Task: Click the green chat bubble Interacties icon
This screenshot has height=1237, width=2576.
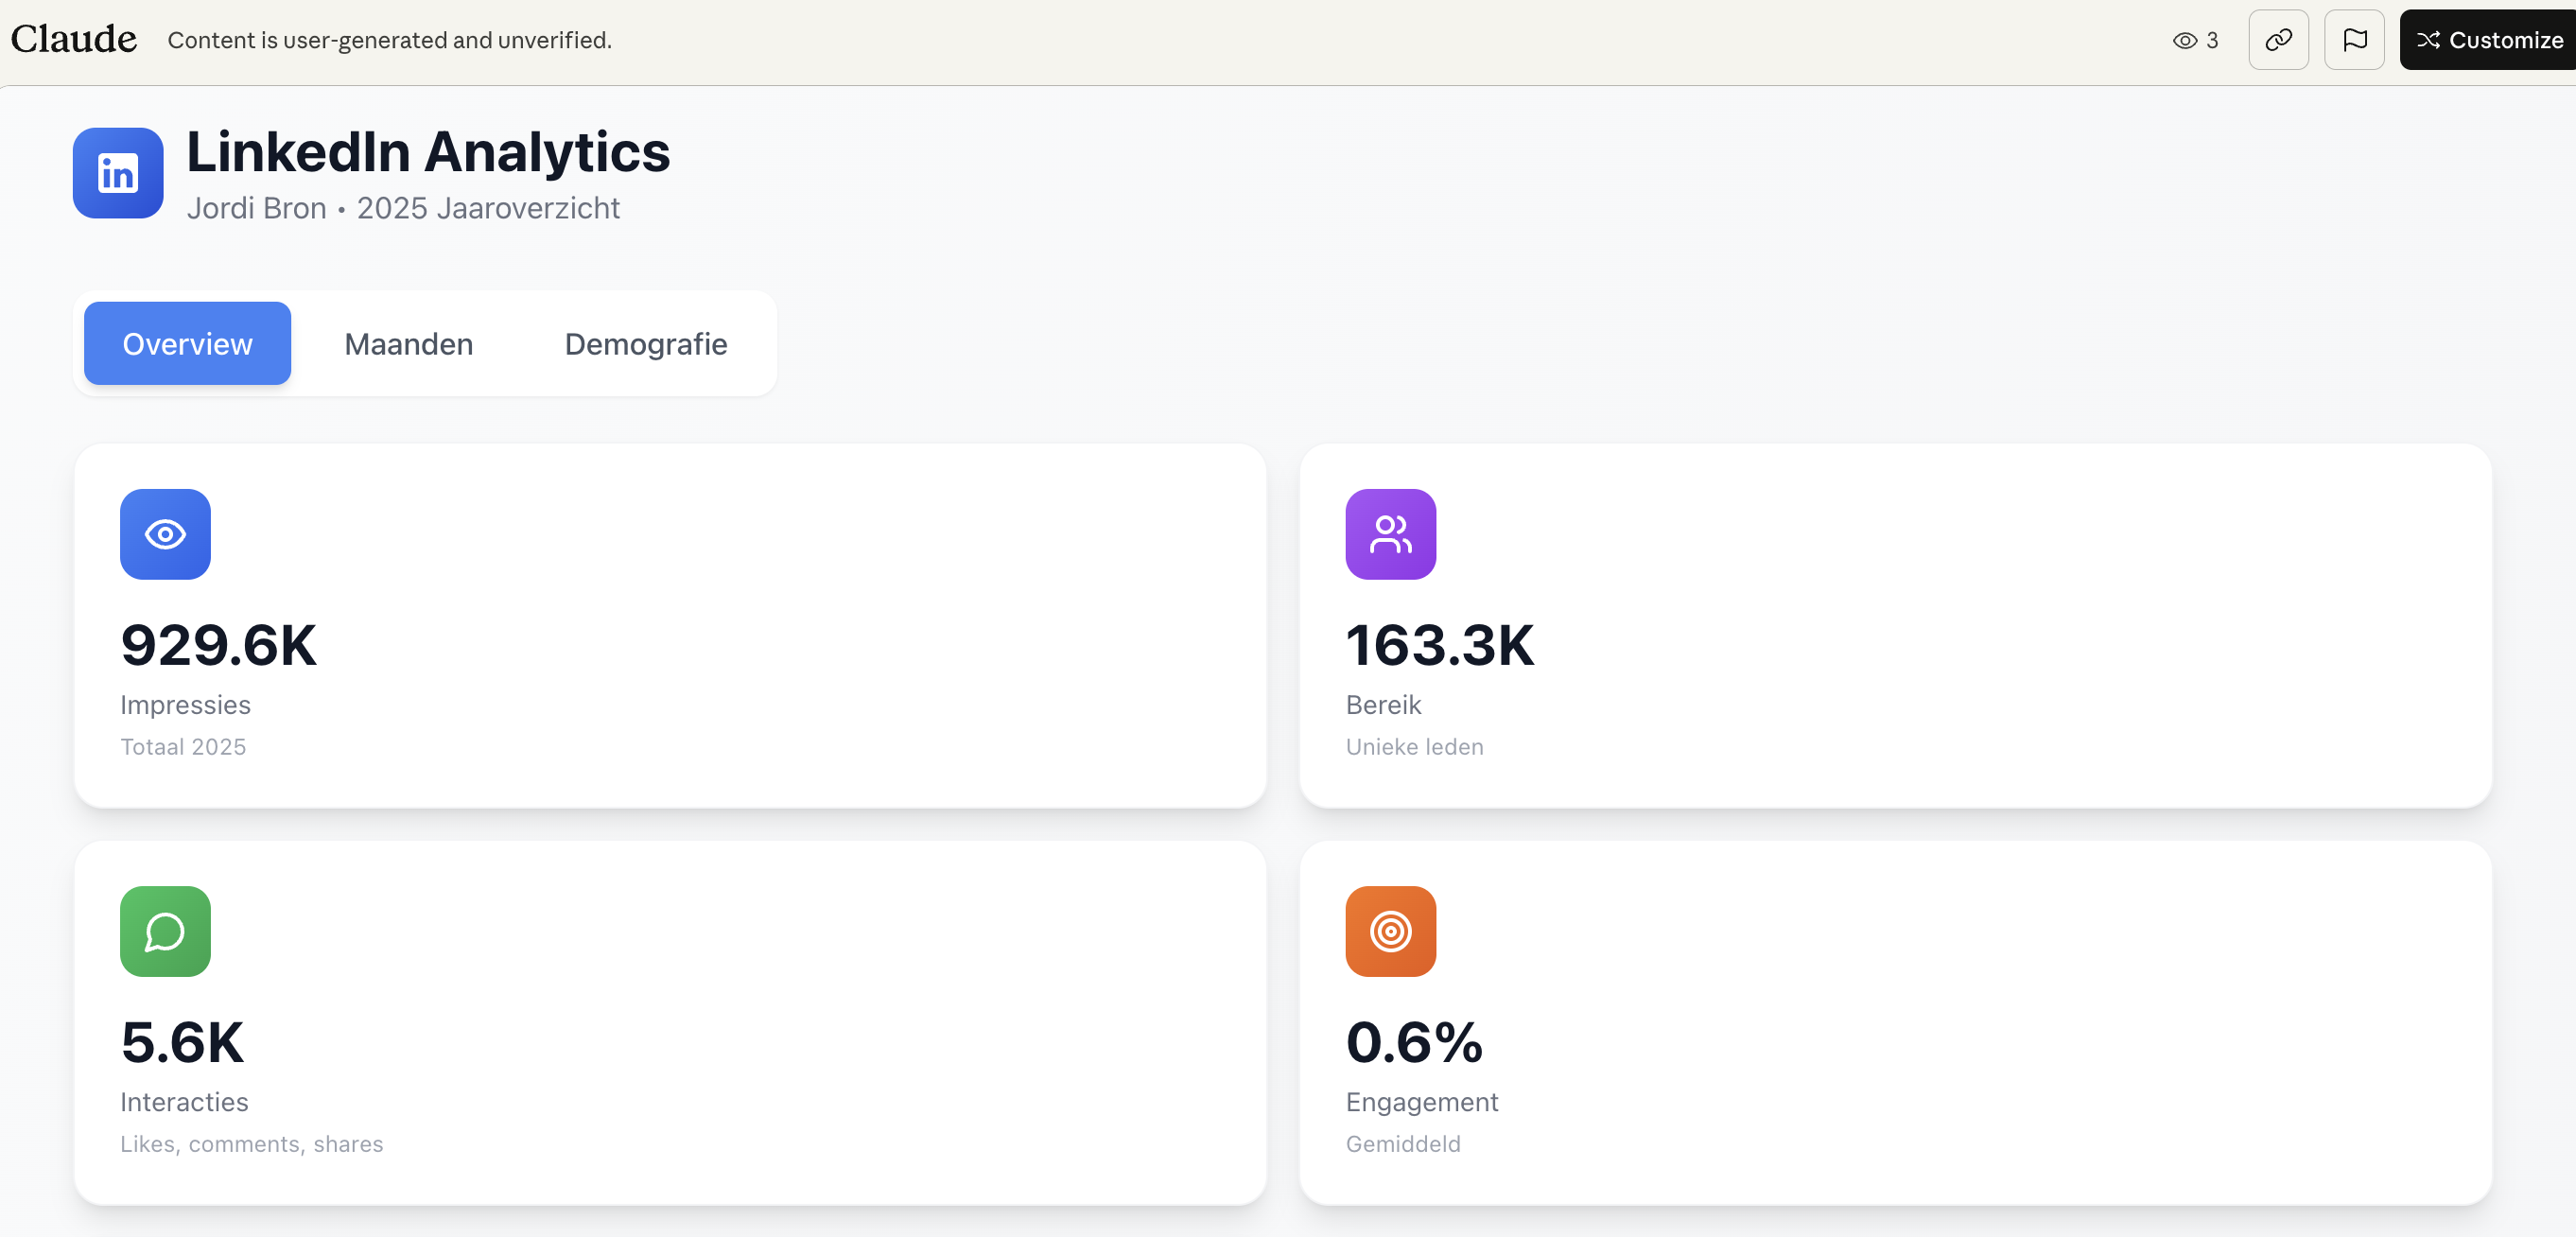Action: click(165, 931)
